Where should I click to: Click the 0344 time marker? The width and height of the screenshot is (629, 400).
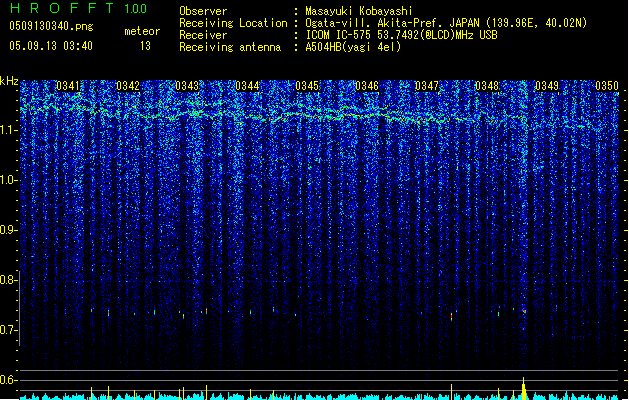pyautogui.click(x=247, y=86)
